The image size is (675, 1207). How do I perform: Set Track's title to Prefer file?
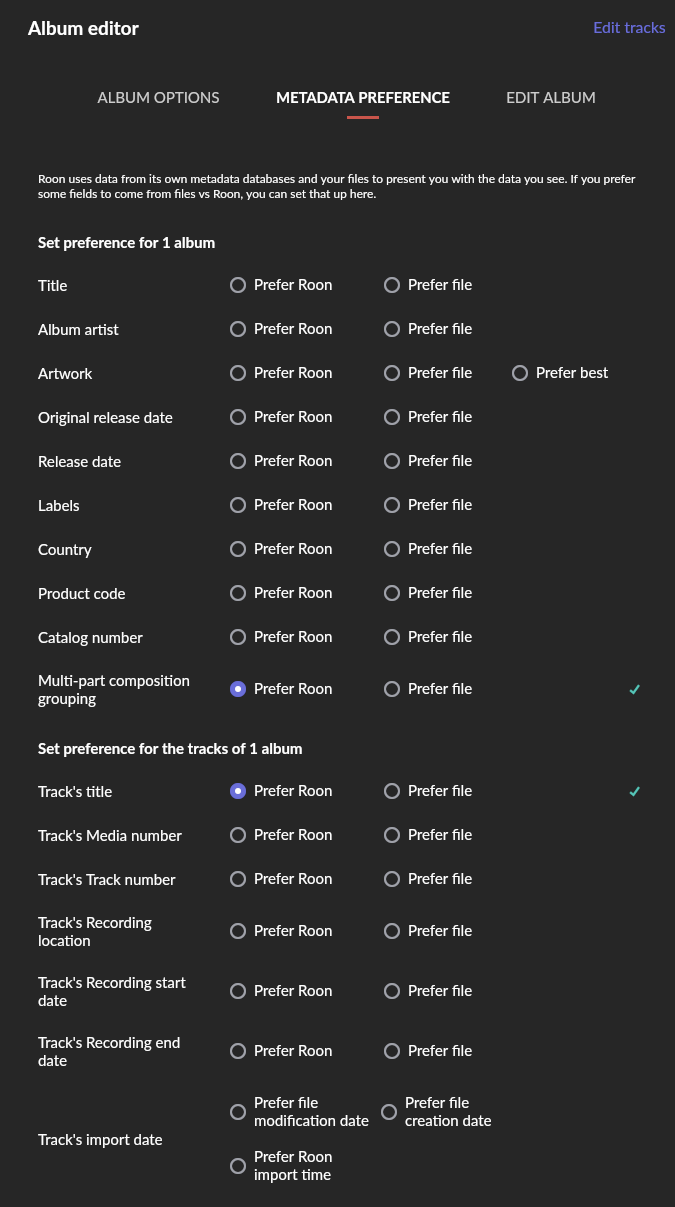(x=392, y=791)
